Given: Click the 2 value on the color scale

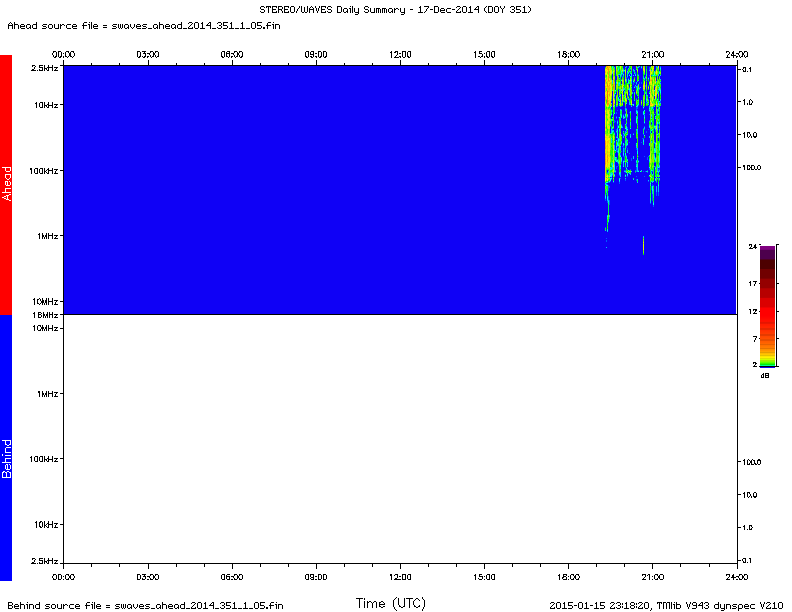Looking at the screenshot, I should click(x=755, y=364).
